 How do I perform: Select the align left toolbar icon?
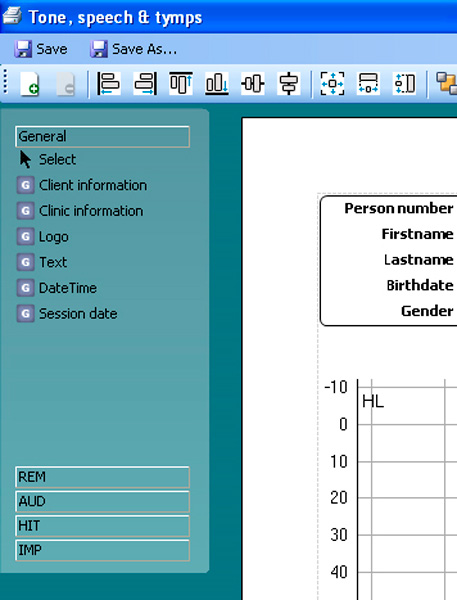tap(109, 83)
